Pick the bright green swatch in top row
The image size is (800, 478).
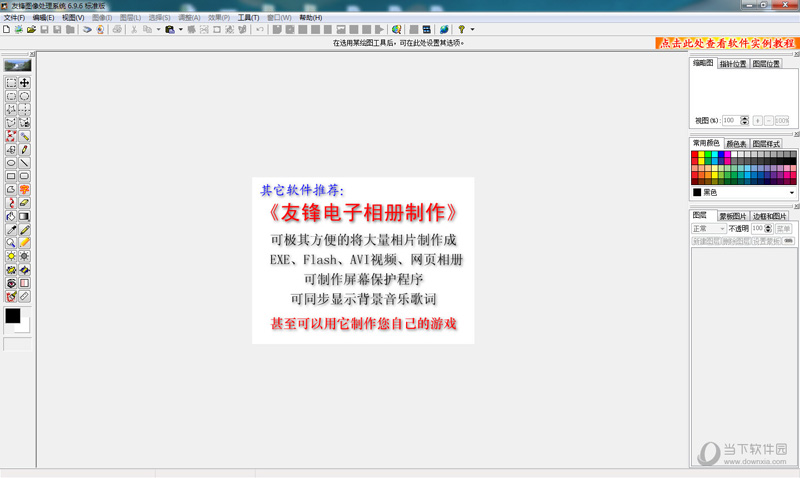click(708, 155)
